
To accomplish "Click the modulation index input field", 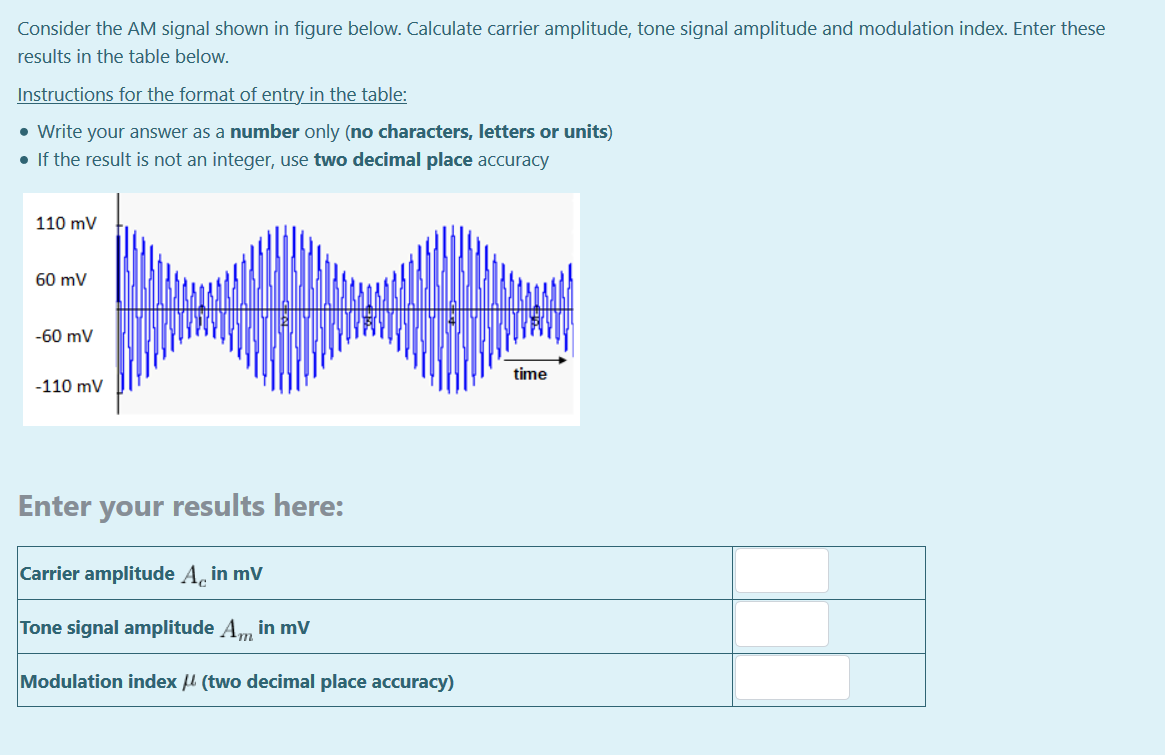I will pos(791,678).
